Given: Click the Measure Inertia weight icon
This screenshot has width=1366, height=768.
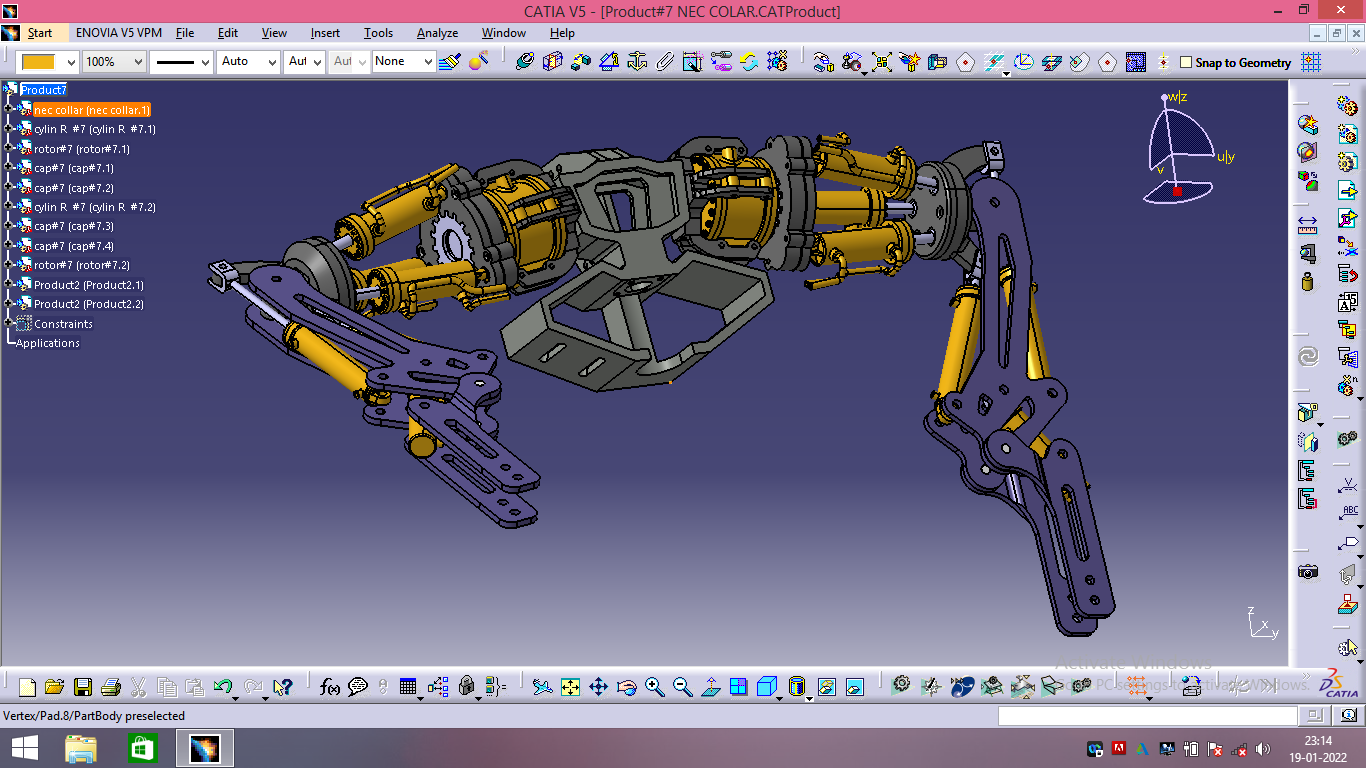Looking at the screenshot, I should [x=1308, y=281].
